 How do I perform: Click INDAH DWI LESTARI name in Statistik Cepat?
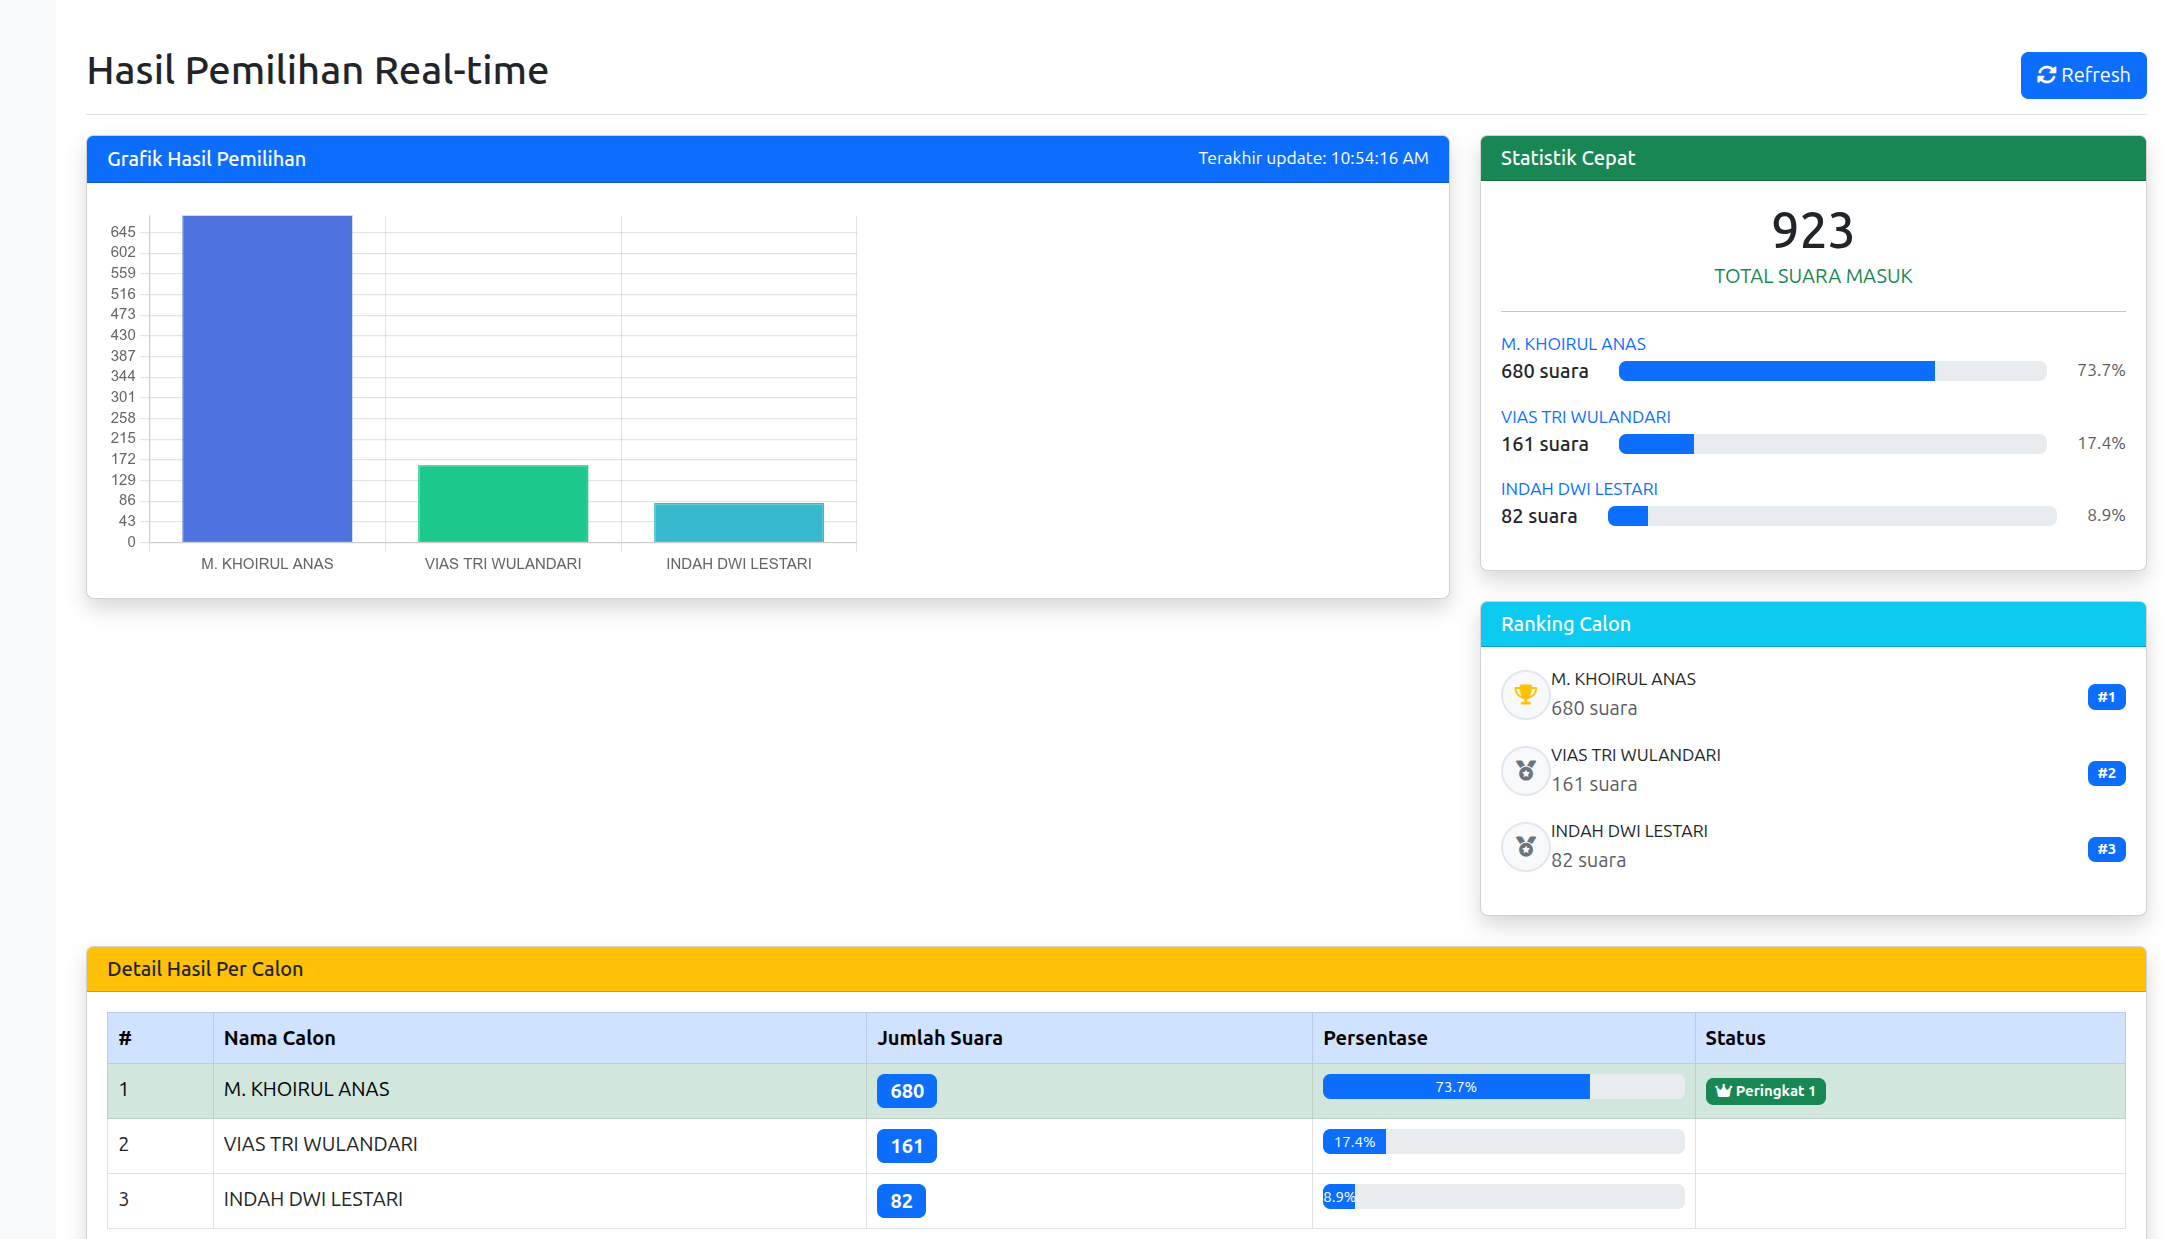point(1579,489)
